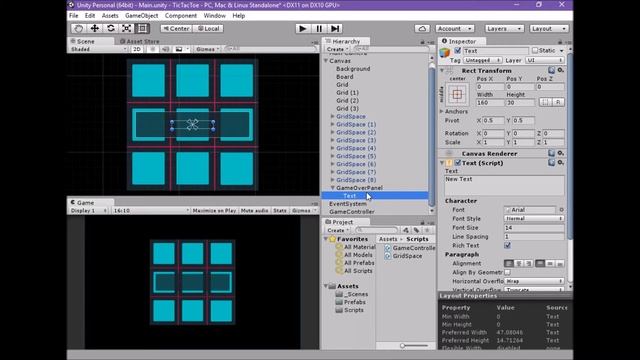Open the Account dropdown

(454, 29)
